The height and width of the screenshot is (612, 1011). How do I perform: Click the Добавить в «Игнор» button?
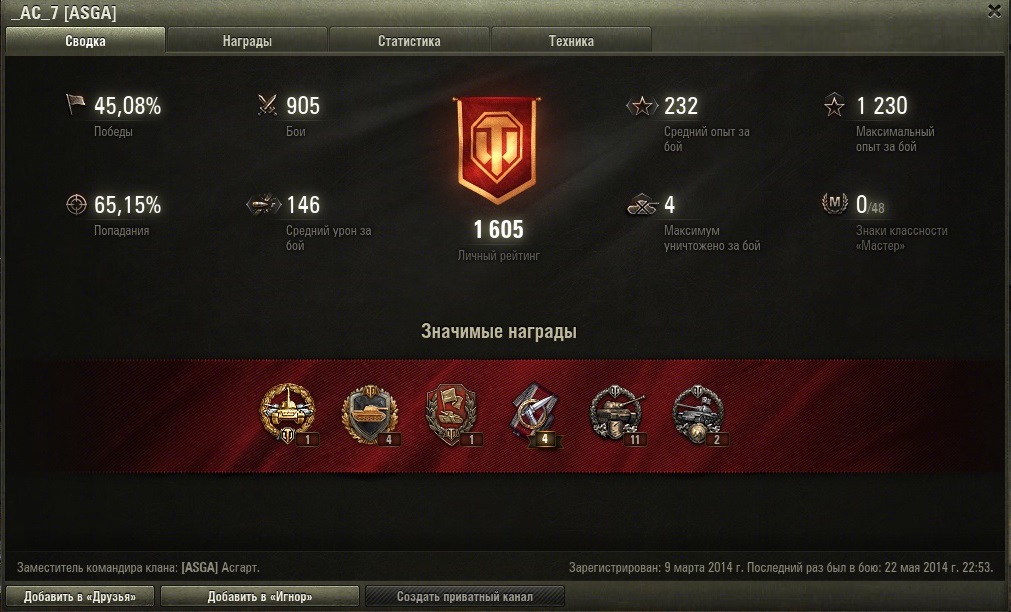pyautogui.click(x=260, y=596)
